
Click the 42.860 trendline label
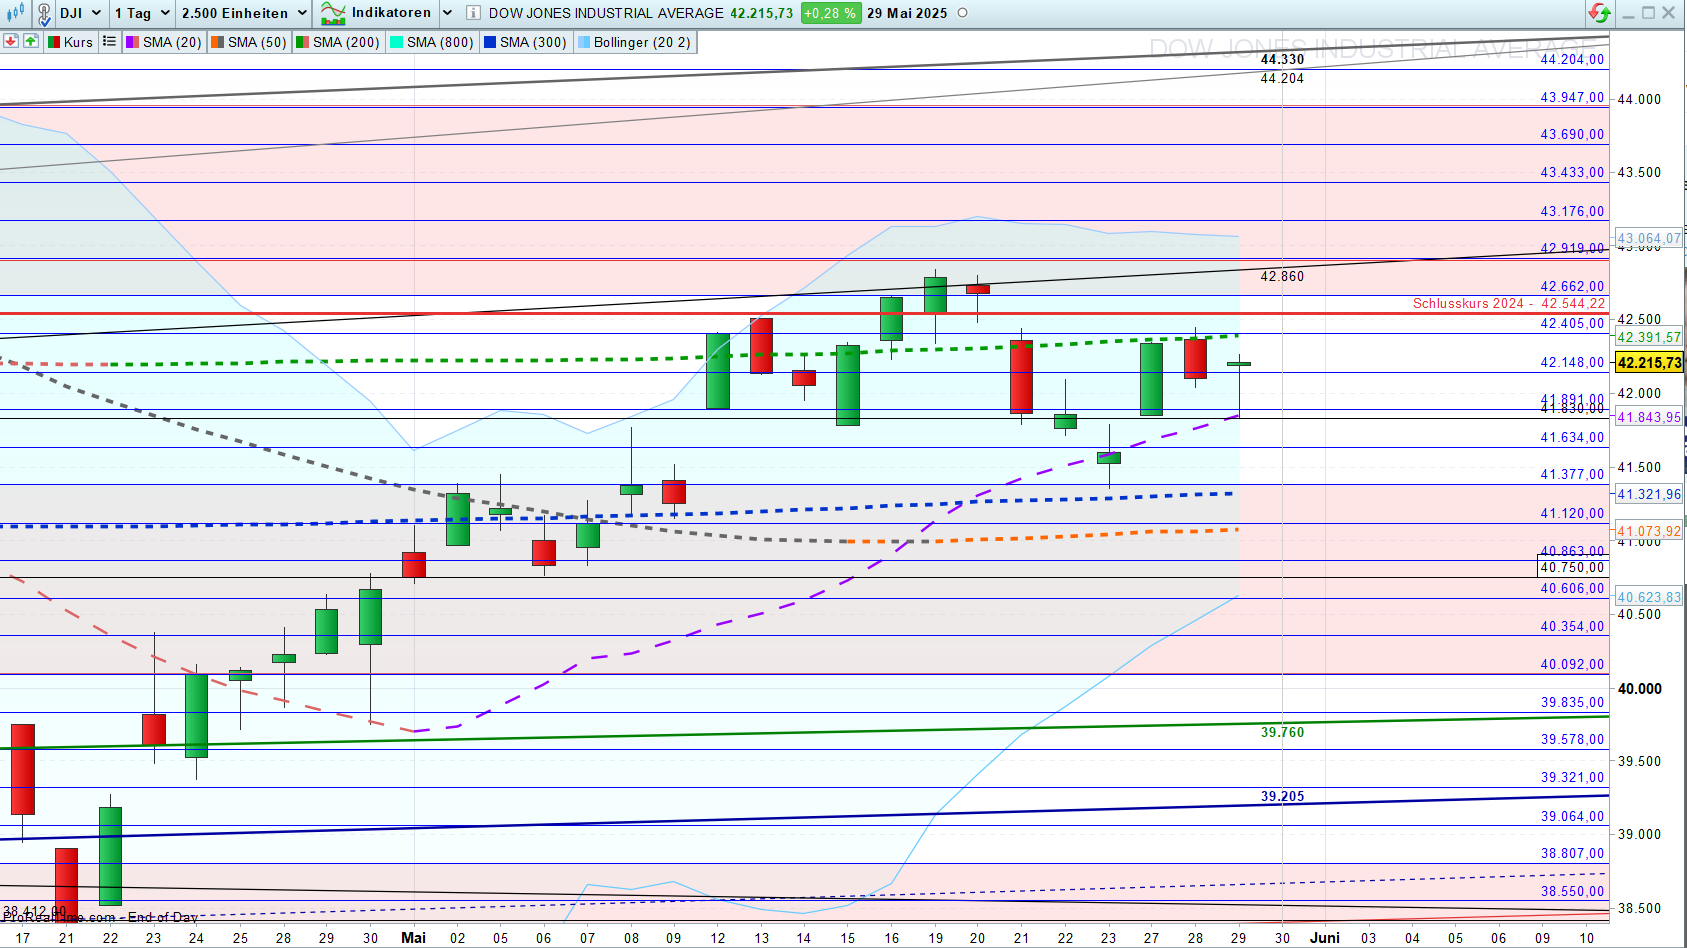pyautogui.click(x=1282, y=276)
